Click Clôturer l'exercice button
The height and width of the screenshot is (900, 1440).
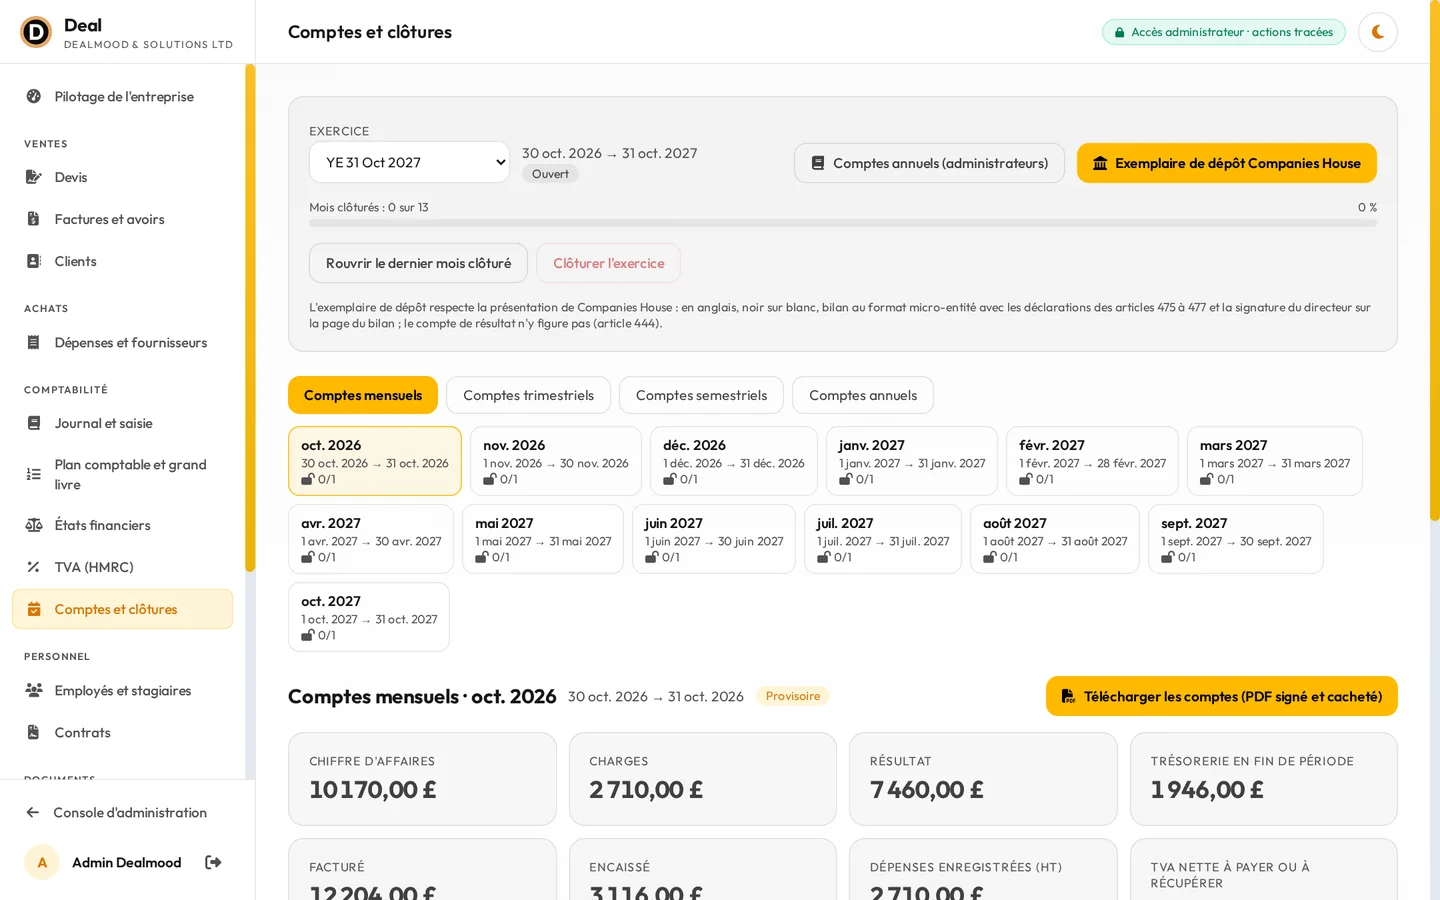pos(609,263)
